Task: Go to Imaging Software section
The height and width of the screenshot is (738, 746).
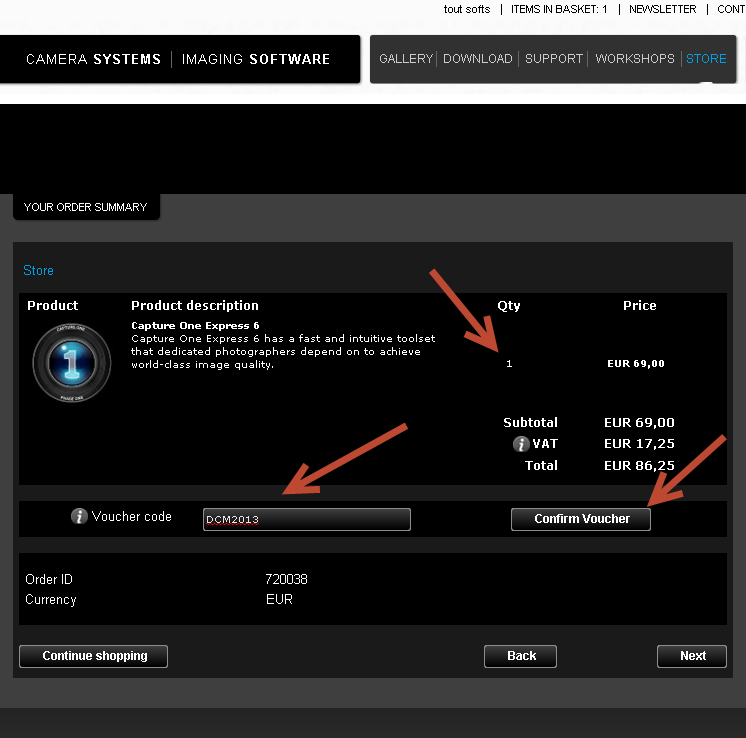Action: point(256,59)
